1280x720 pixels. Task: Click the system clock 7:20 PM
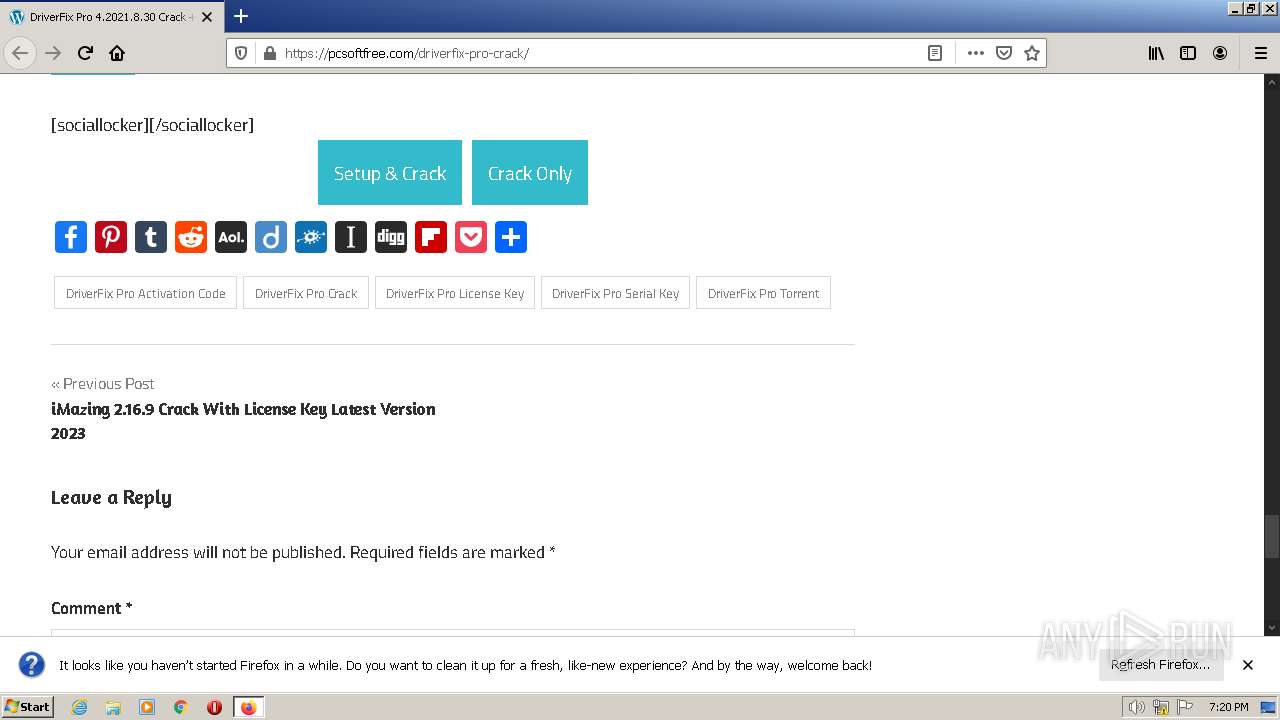(x=1229, y=707)
